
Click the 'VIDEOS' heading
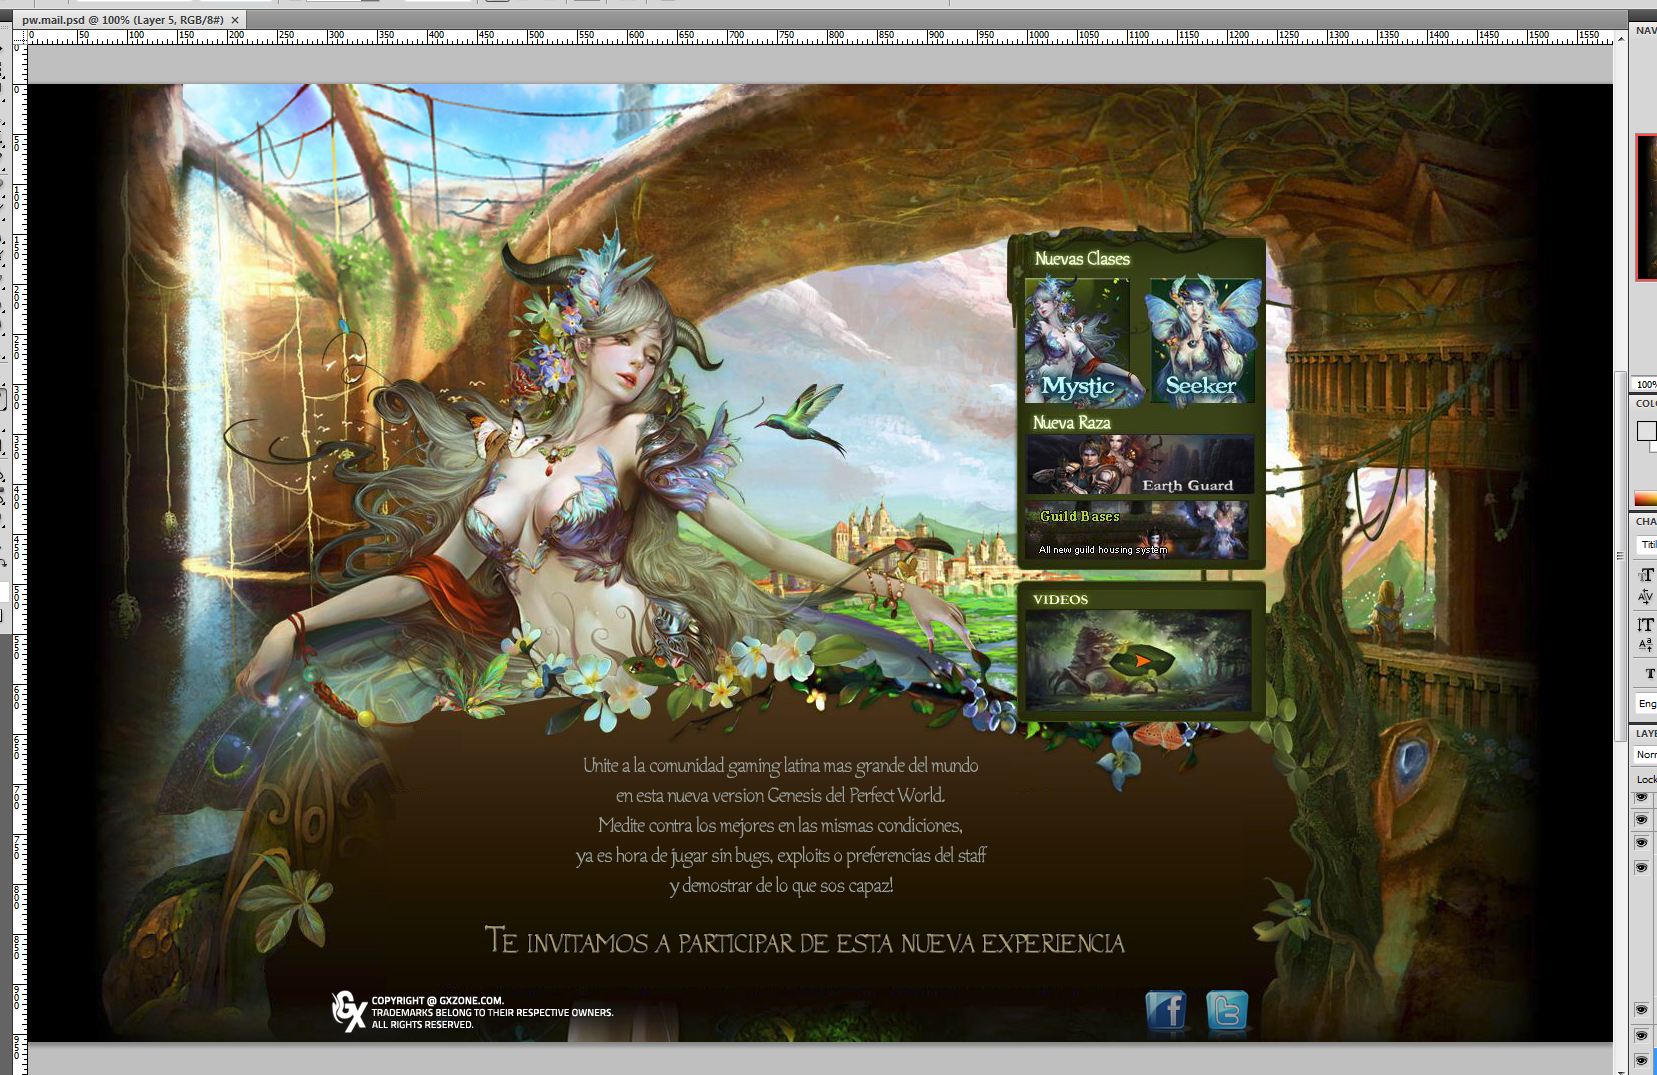1060,600
